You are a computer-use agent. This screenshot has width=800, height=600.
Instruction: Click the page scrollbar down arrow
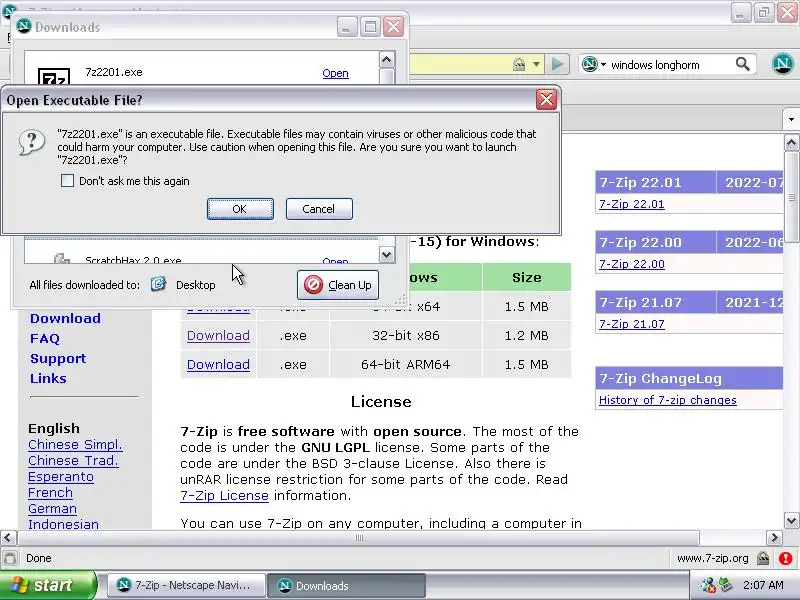click(791, 521)
